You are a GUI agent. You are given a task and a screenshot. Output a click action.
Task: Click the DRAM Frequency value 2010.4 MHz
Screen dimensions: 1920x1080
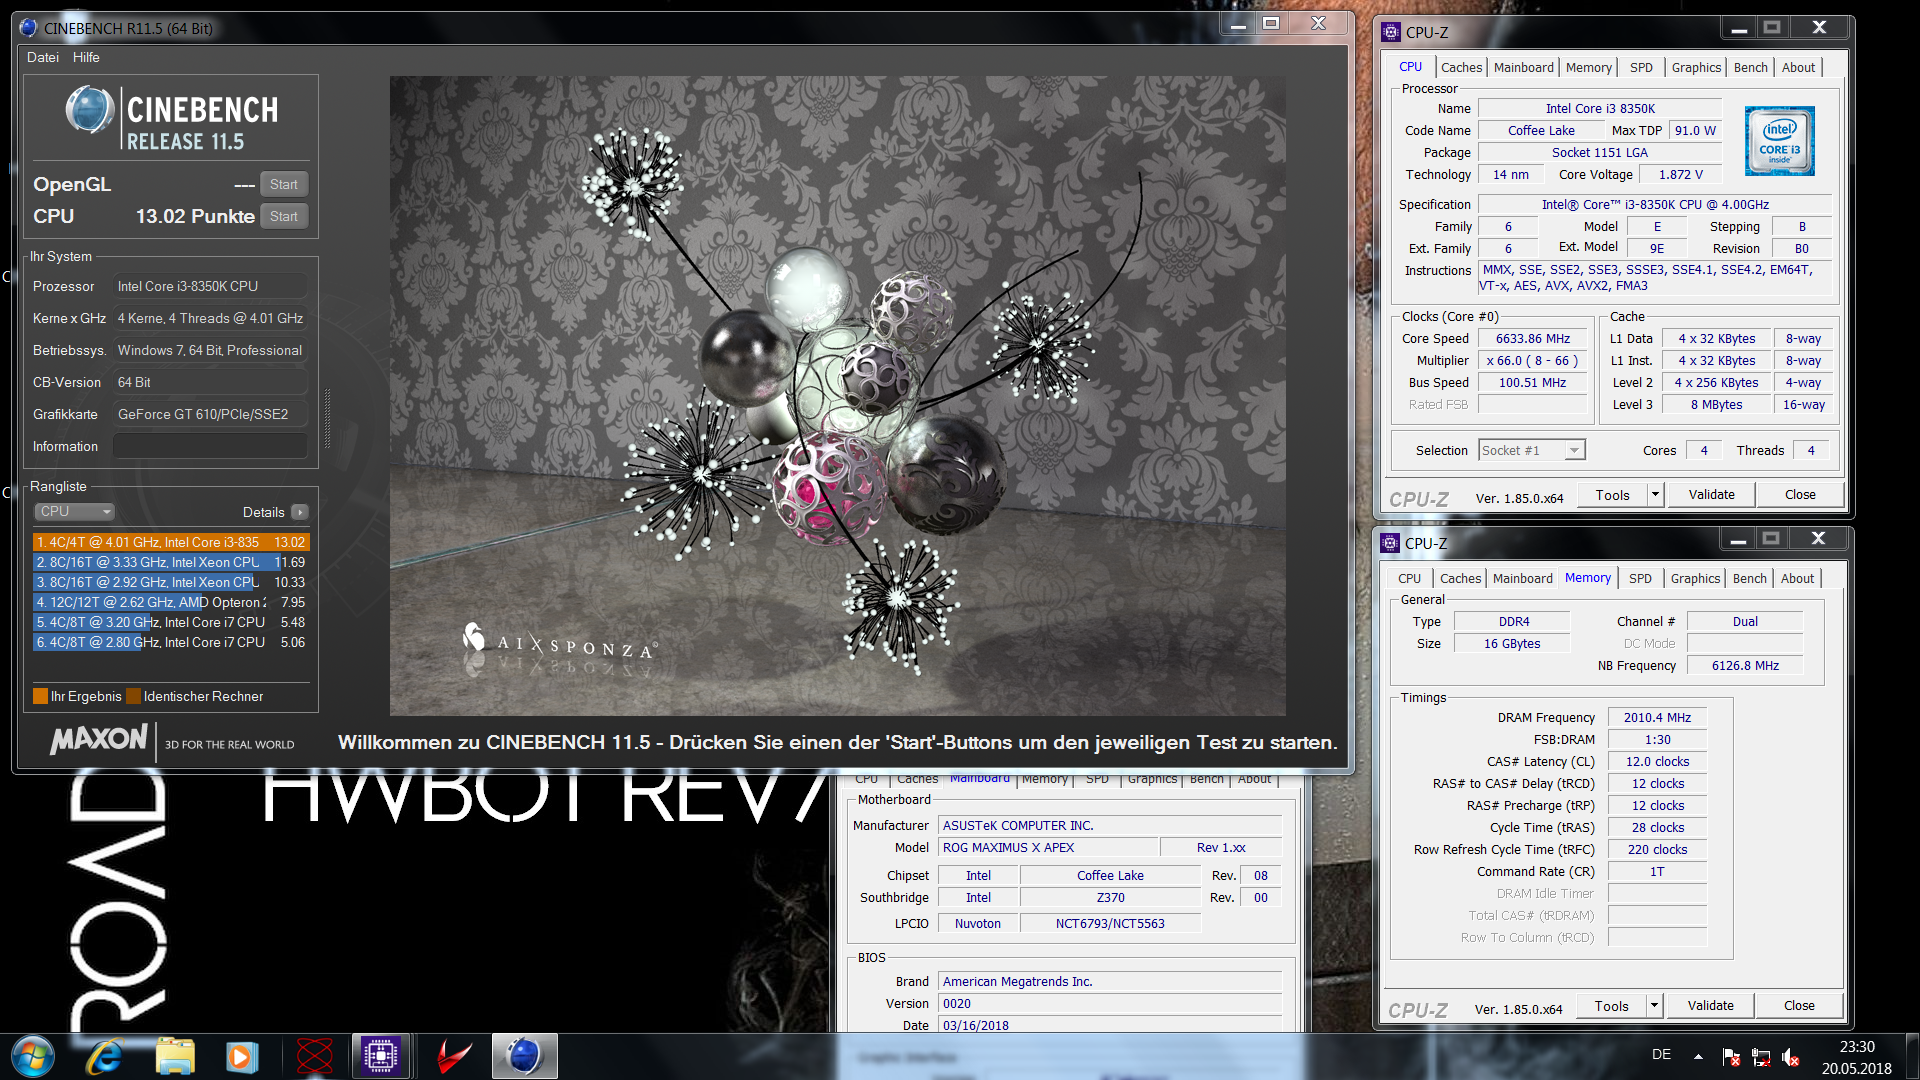1657,718
